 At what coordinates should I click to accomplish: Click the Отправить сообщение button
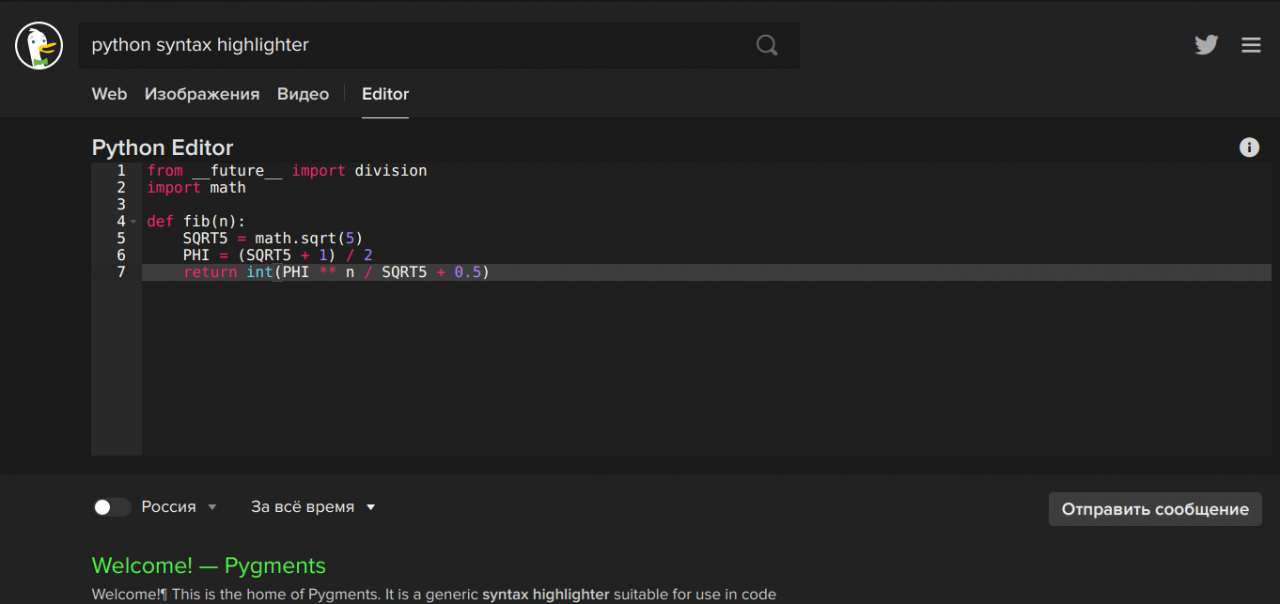pos(1154,509)
